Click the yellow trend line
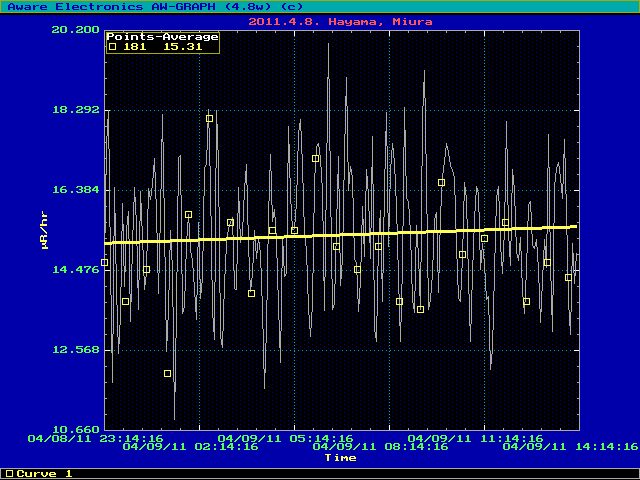Viewport: 640px width, 480px height. (x=340, y=235)
